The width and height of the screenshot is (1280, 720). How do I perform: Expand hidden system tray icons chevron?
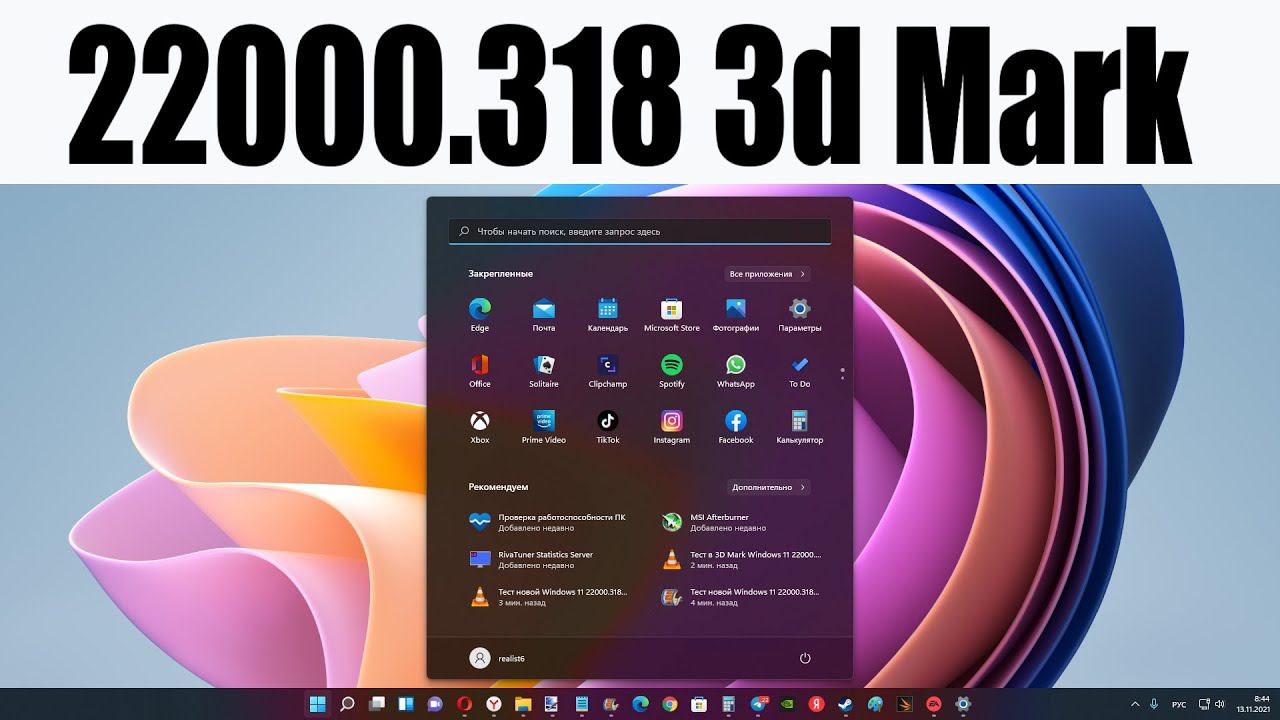click(x=1134, y=704)
